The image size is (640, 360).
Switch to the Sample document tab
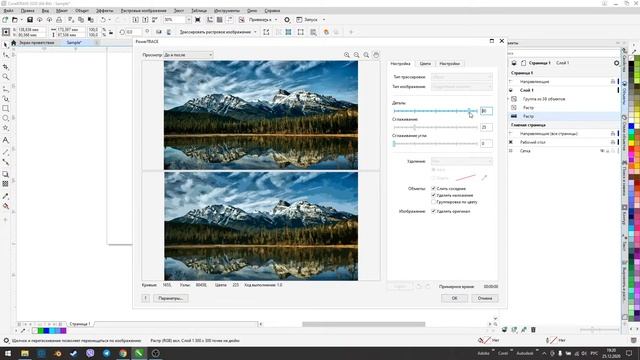click(74, 42)
